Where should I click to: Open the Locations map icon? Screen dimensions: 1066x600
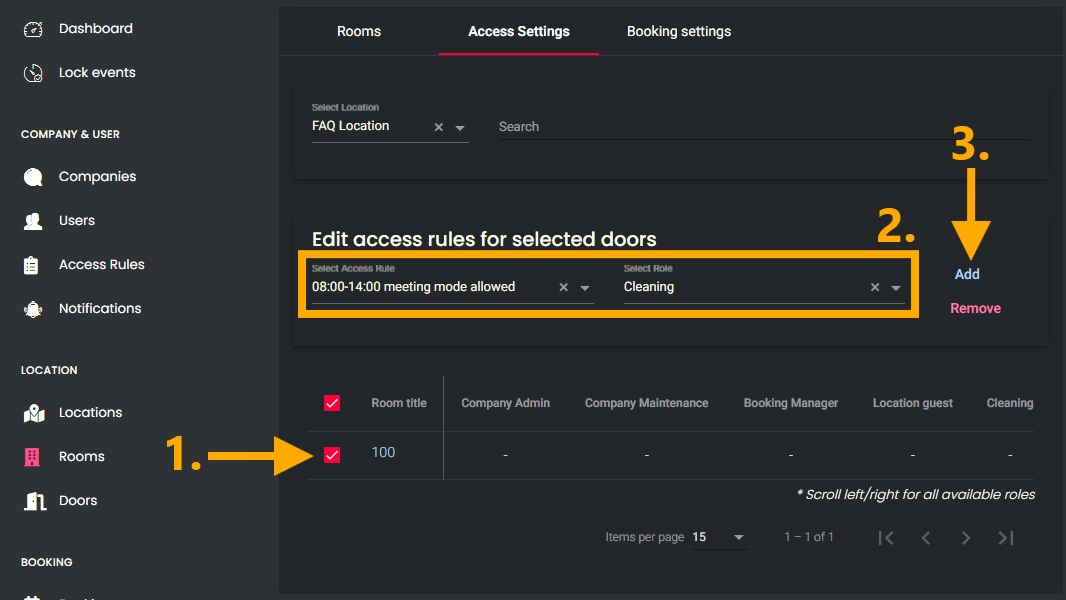click(x=33, y=413)
